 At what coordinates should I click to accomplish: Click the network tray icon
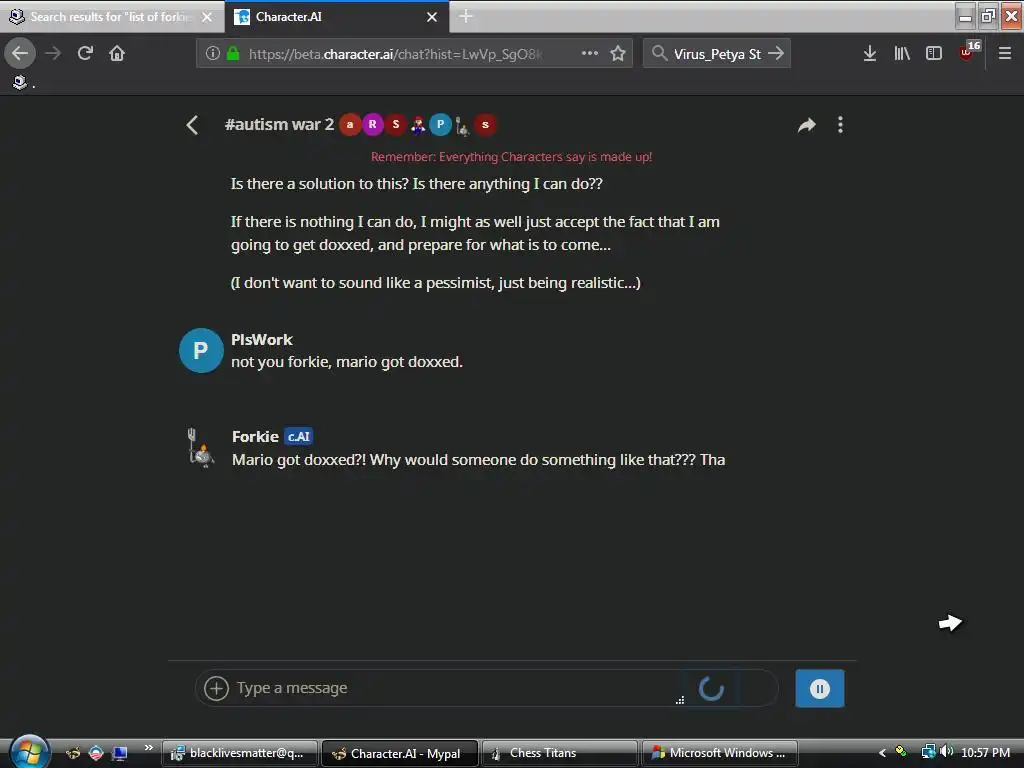(x=928, y=752)
